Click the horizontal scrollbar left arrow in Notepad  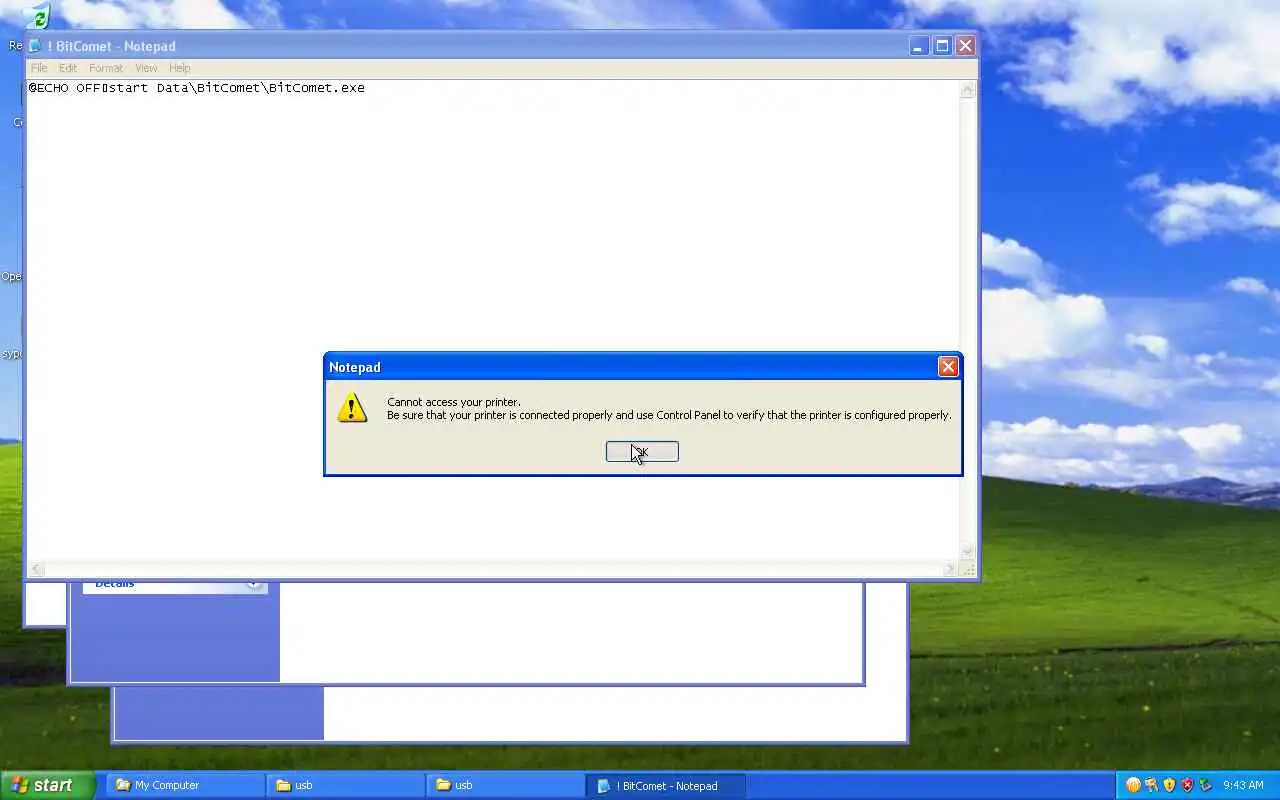point(36,569)
